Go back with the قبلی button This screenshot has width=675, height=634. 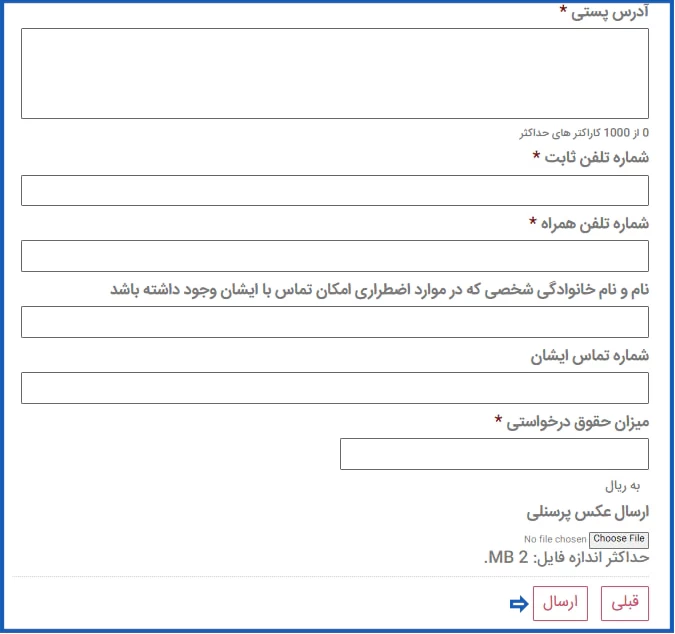click(x=624, y=604)
